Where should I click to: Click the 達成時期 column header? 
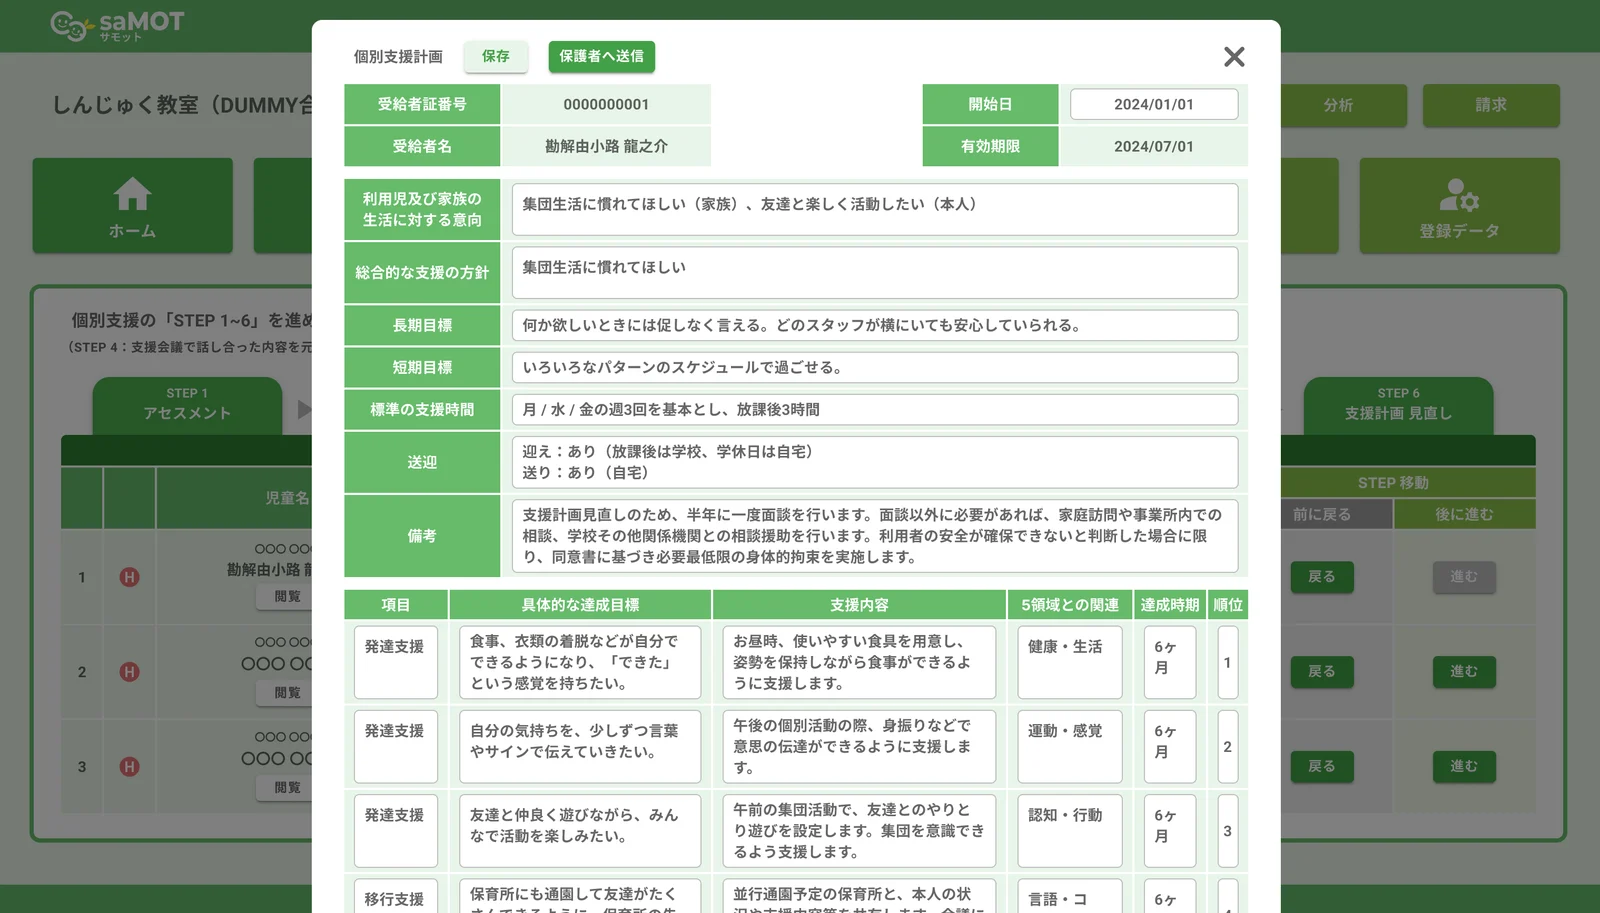1170,605
